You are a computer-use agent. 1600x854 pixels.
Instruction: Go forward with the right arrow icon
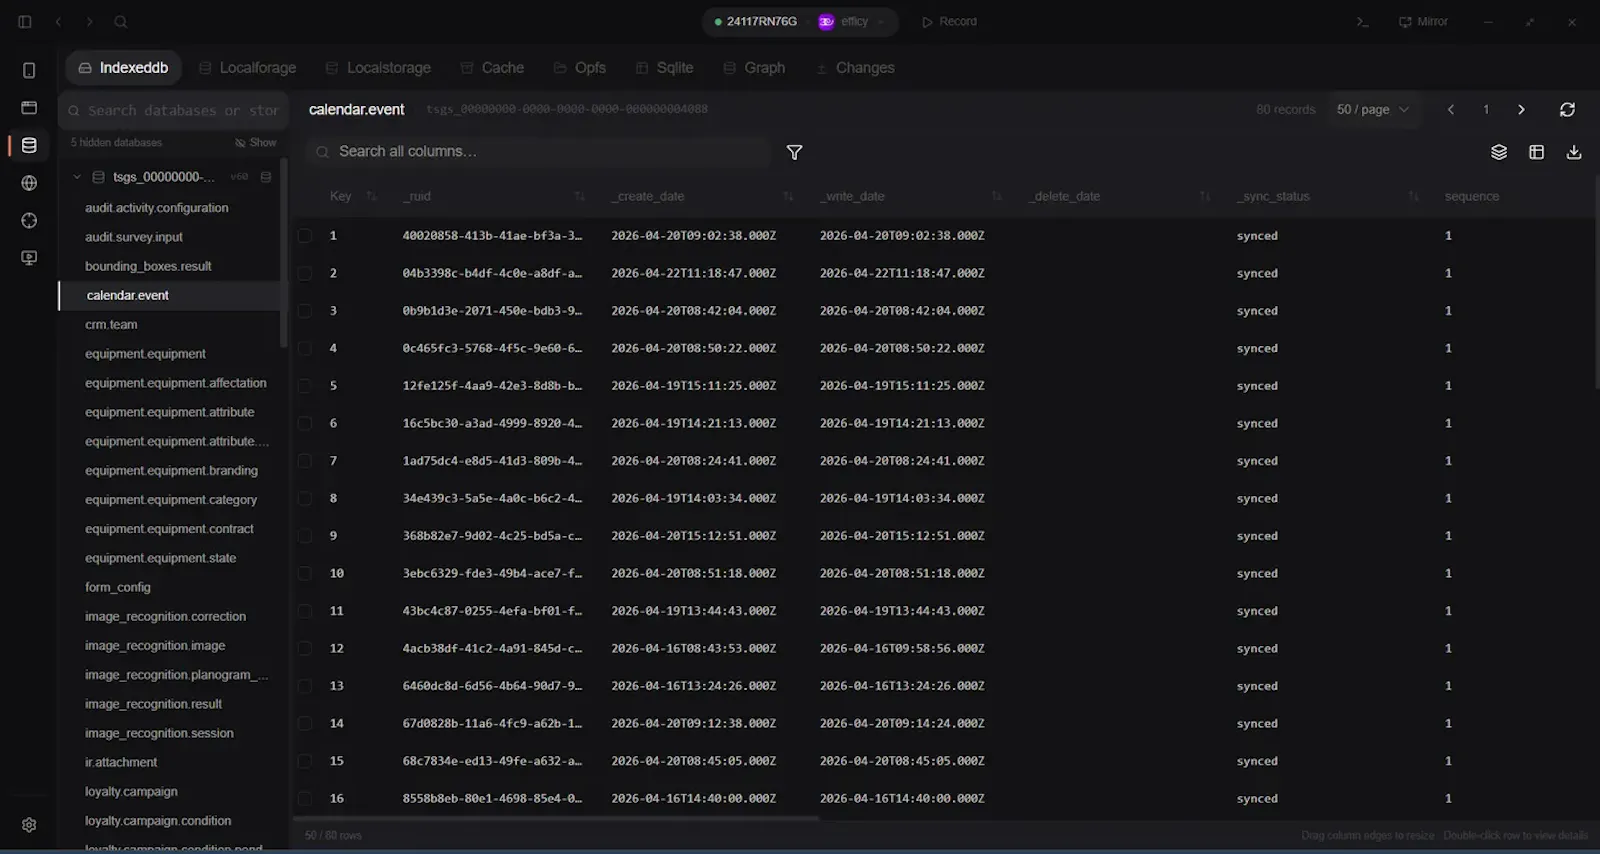89,22
